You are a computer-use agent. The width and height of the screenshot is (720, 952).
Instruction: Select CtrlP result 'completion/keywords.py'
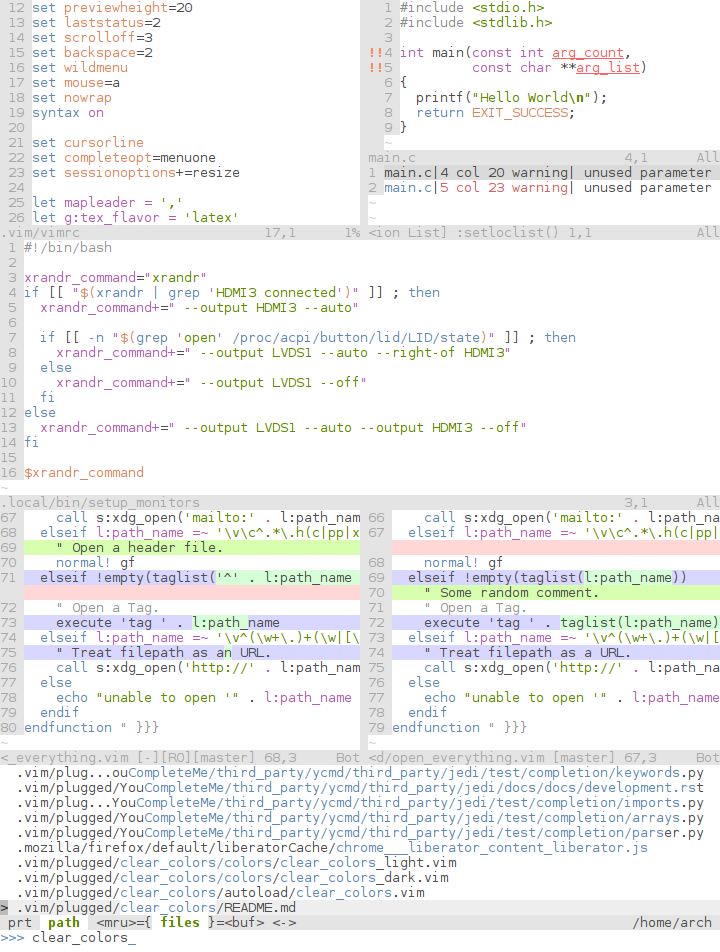360,773
